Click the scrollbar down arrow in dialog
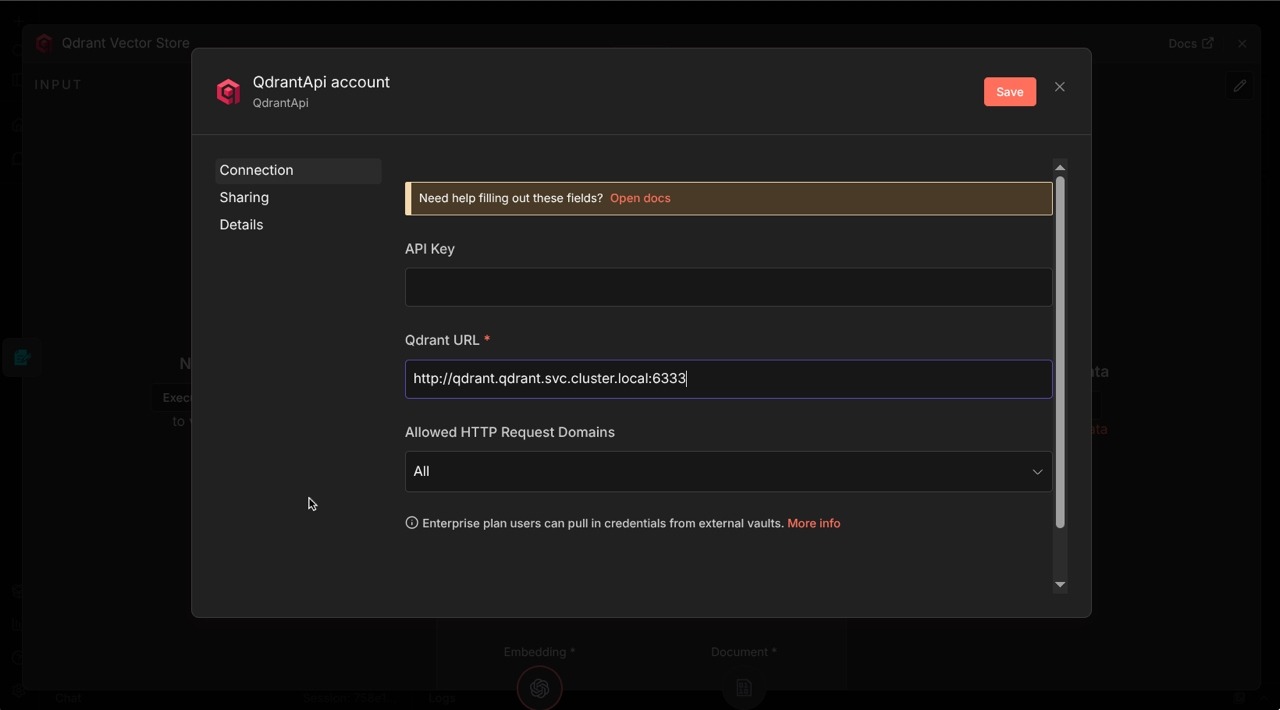The image size is (1280, 710). click(1060, 585)
